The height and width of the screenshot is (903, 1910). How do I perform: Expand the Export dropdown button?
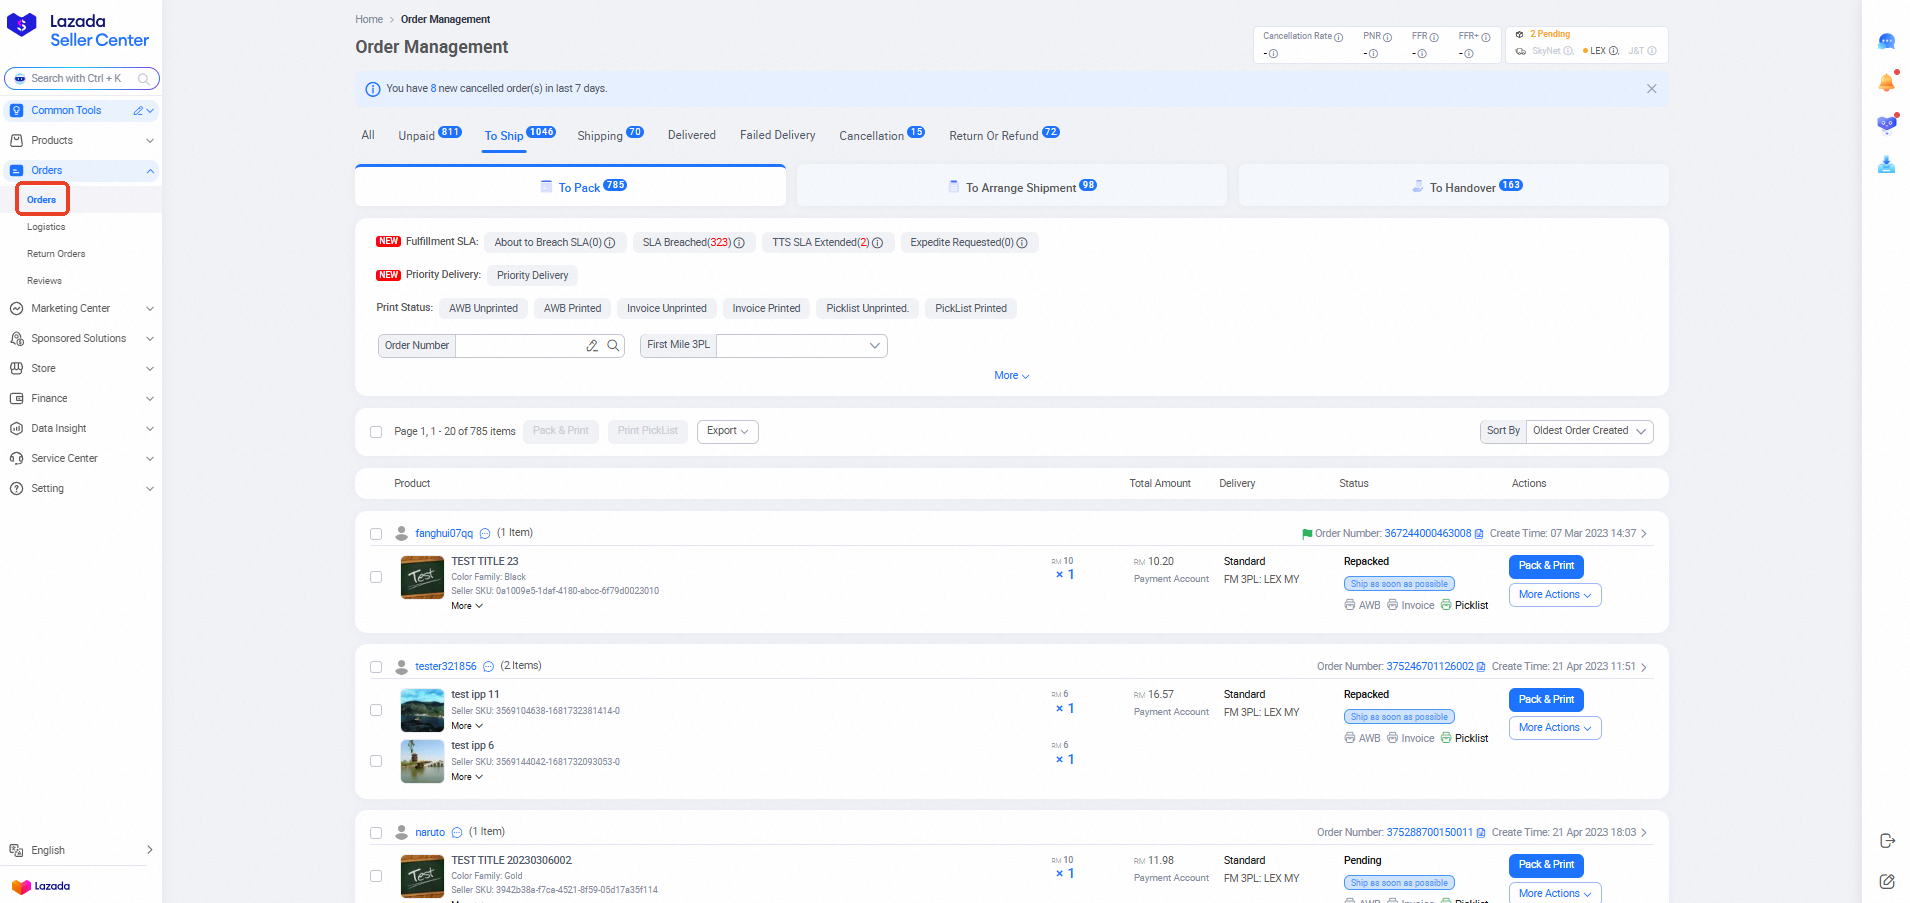tap(727, 431)
